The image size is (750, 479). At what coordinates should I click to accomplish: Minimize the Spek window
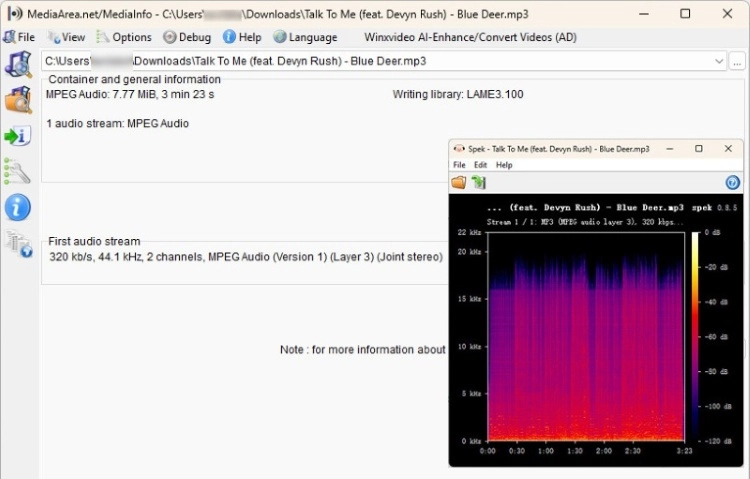click(x=670, y=149)
